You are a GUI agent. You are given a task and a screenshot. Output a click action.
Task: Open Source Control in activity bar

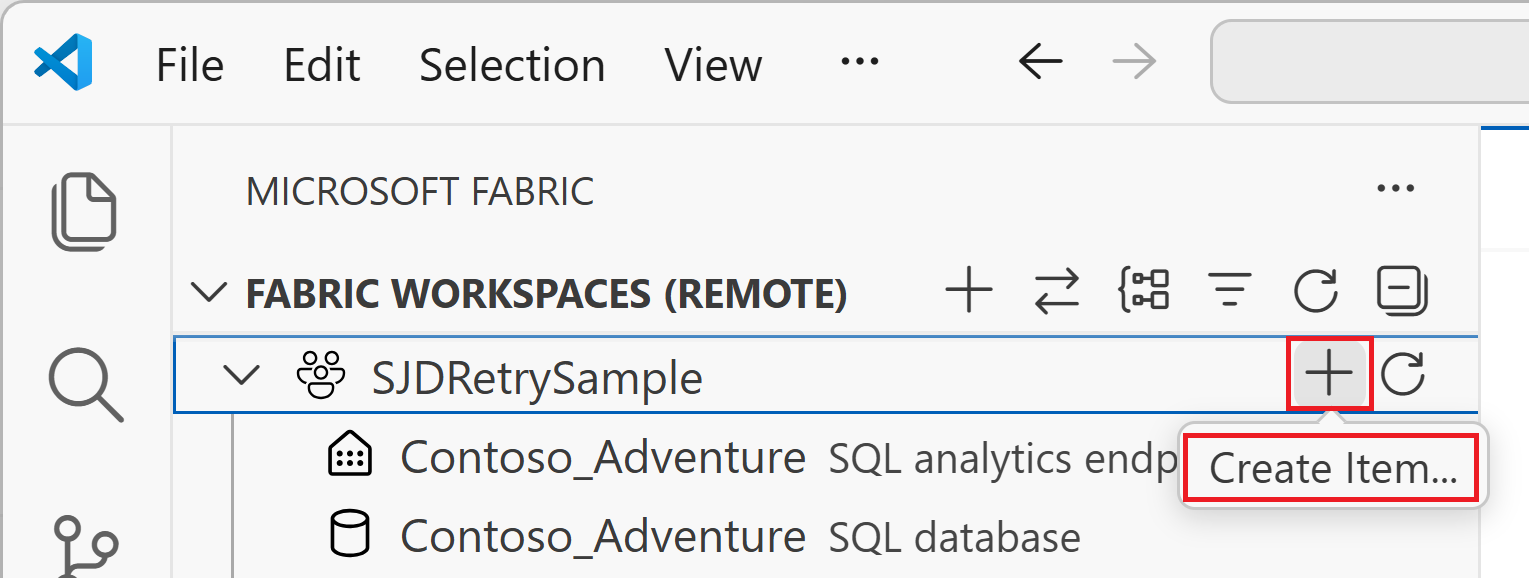(86, 546)
